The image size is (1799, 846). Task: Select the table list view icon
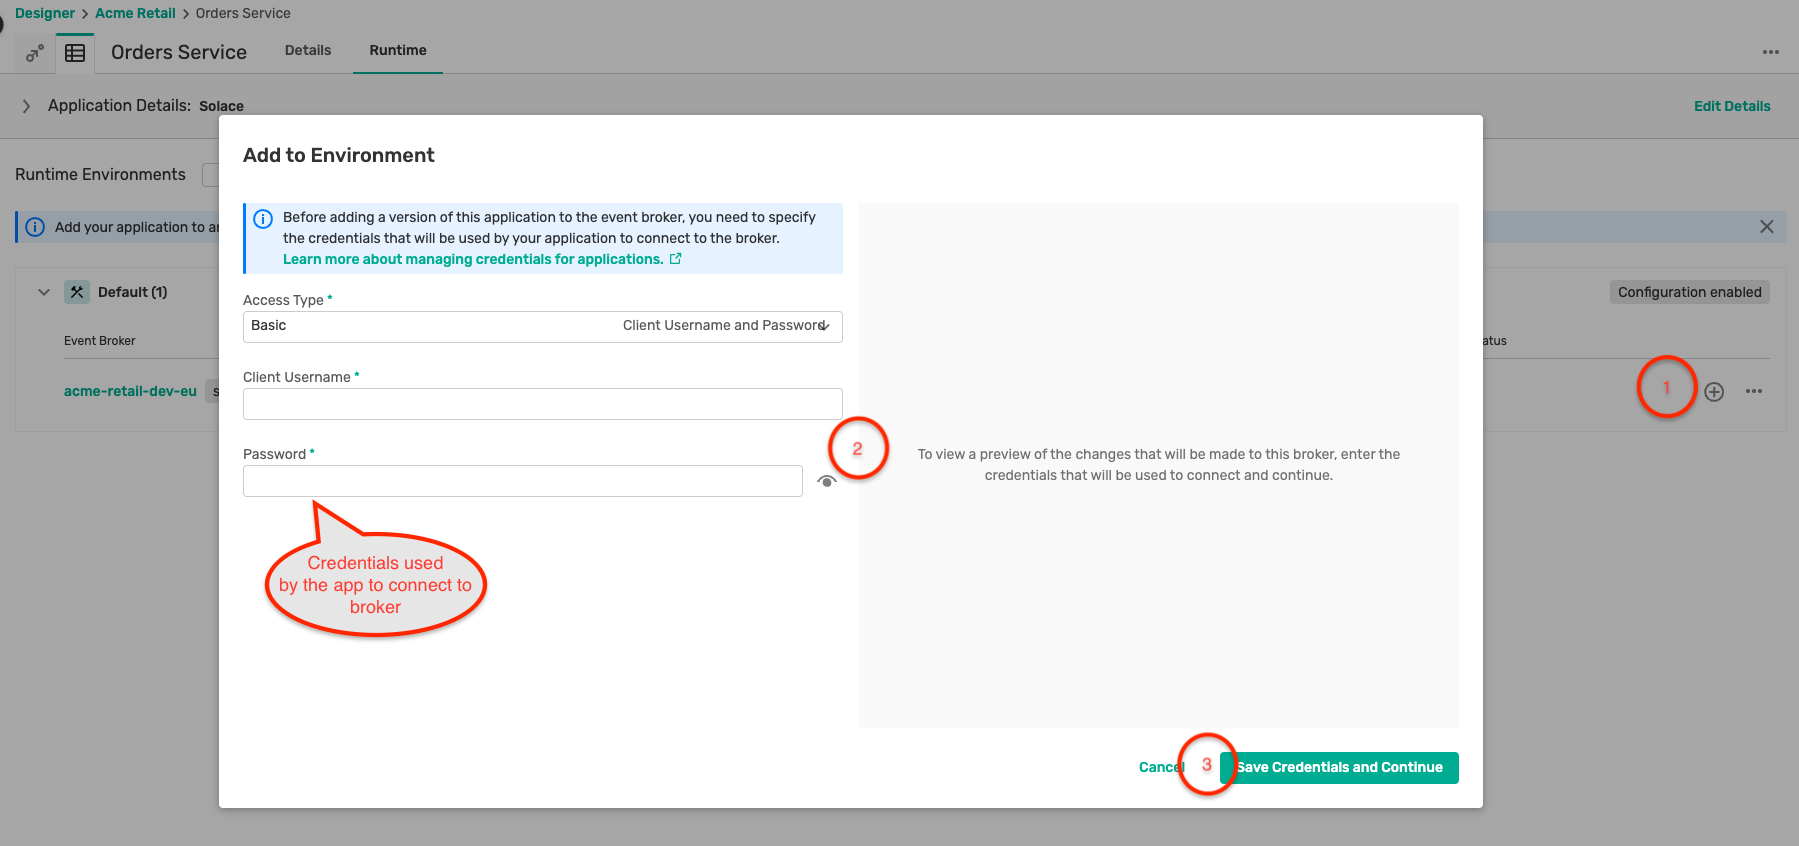[x=75, y=53]
